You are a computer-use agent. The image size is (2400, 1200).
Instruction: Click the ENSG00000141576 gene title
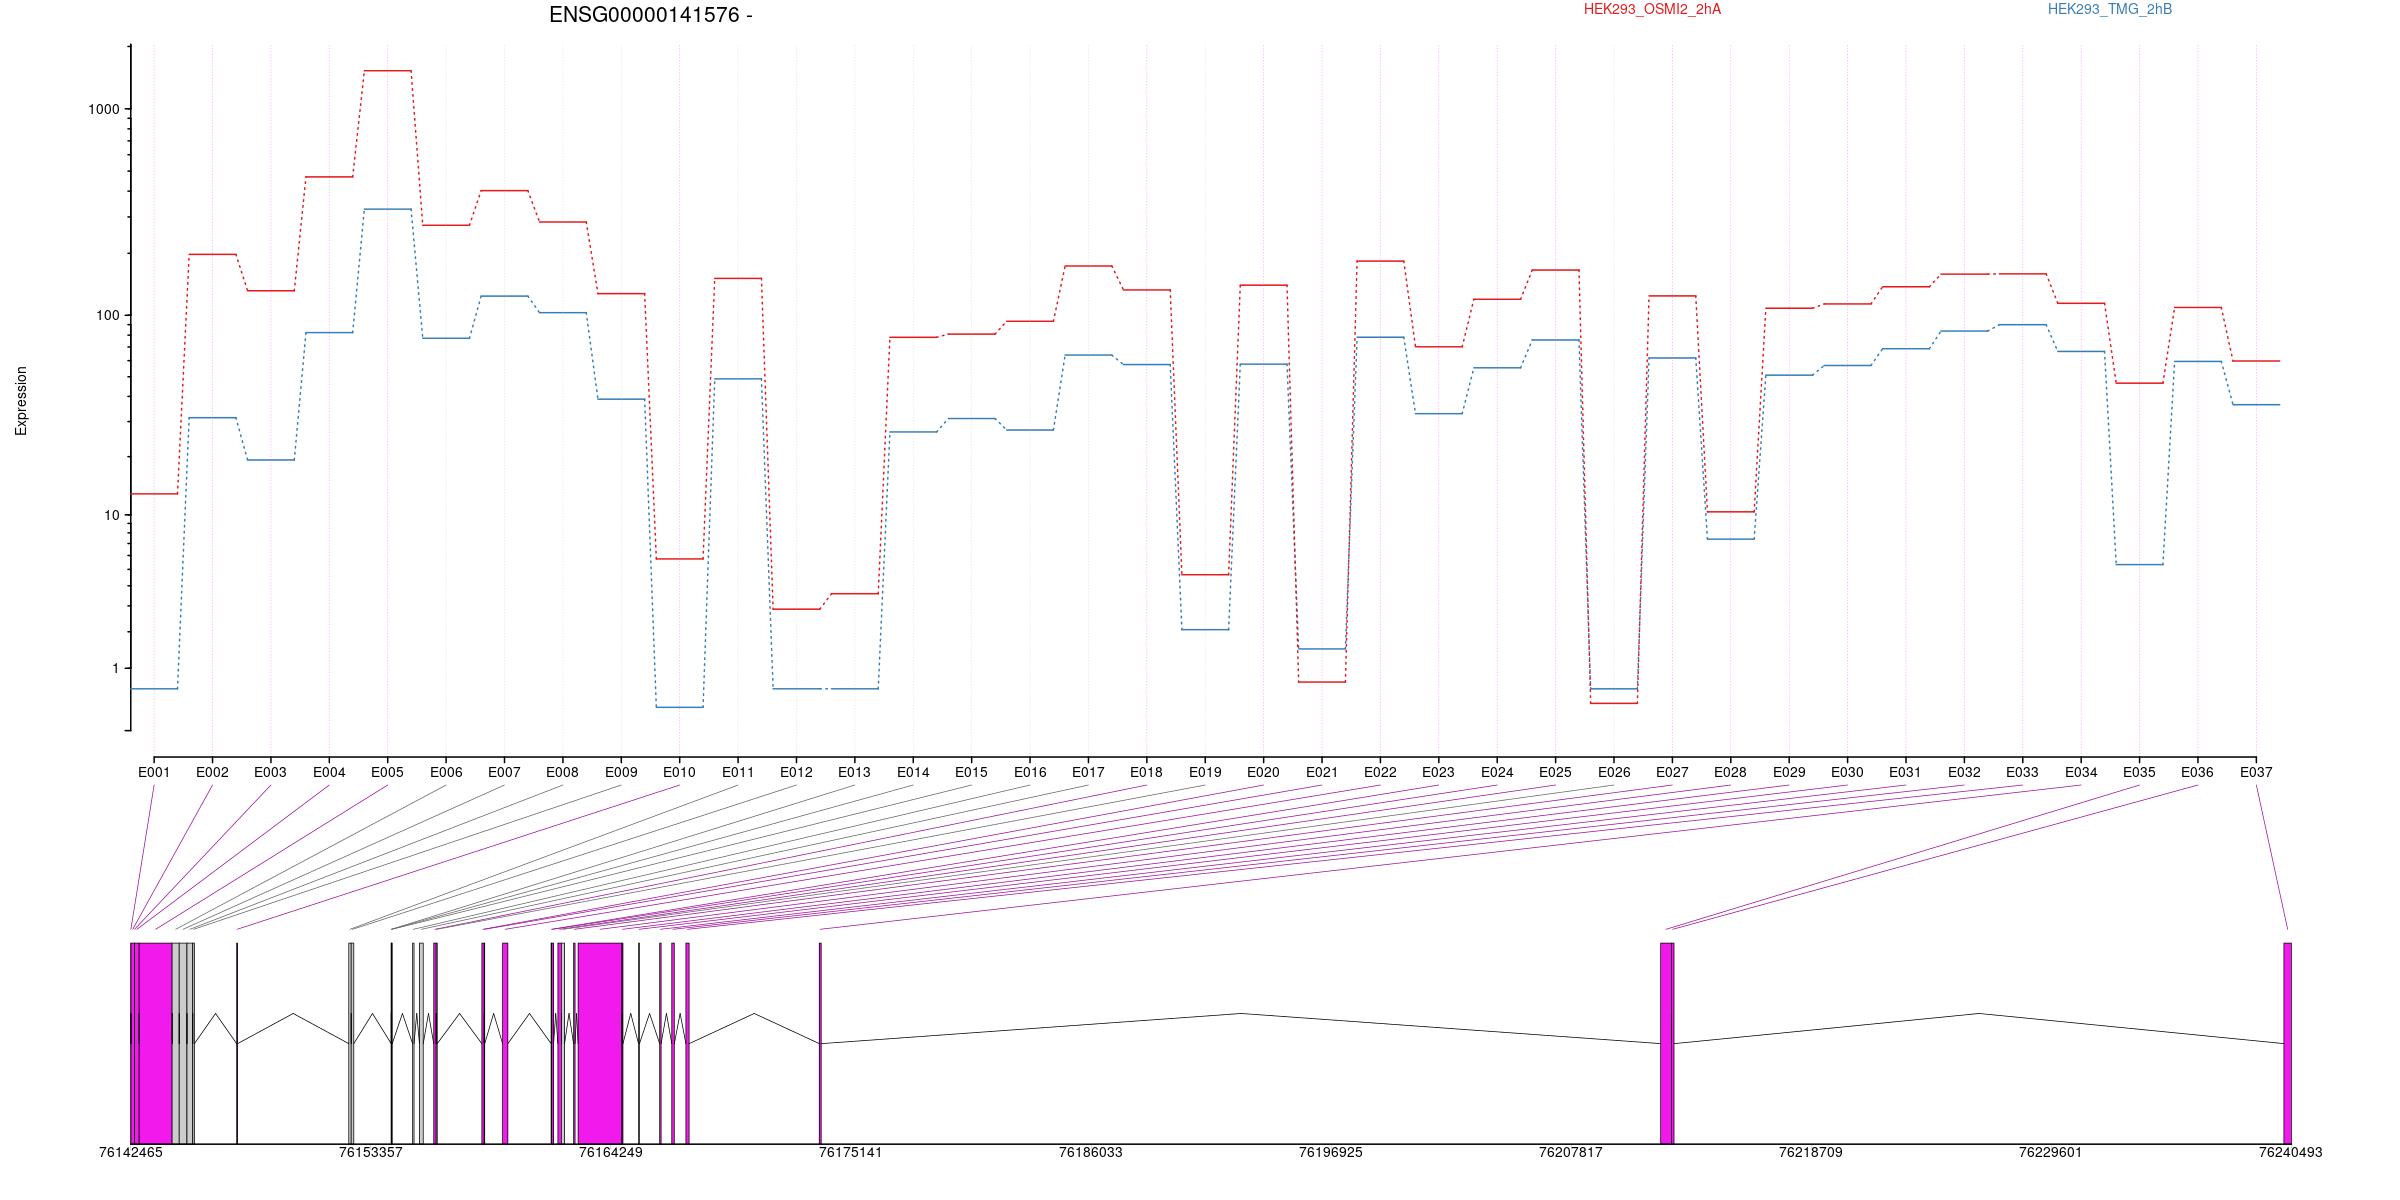(x=651, y=15)
